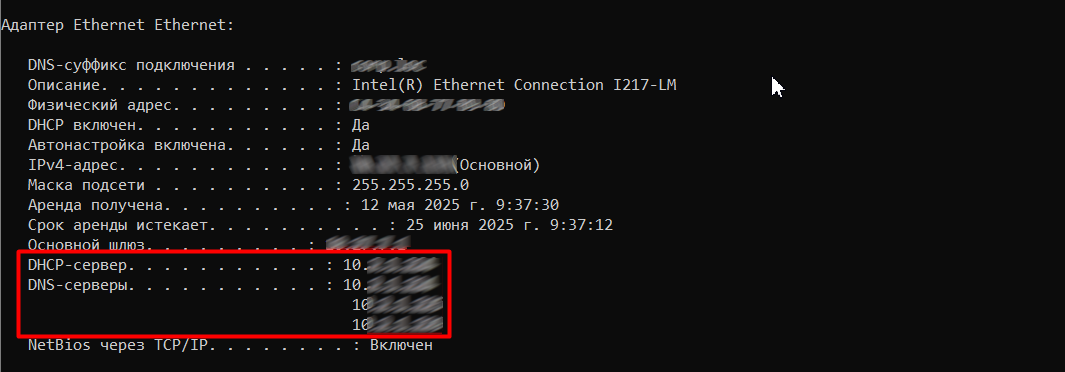This screenshot has height=372, width=1065.
Task: Click the blurred Физический адрес value
Action: [427, 105]
